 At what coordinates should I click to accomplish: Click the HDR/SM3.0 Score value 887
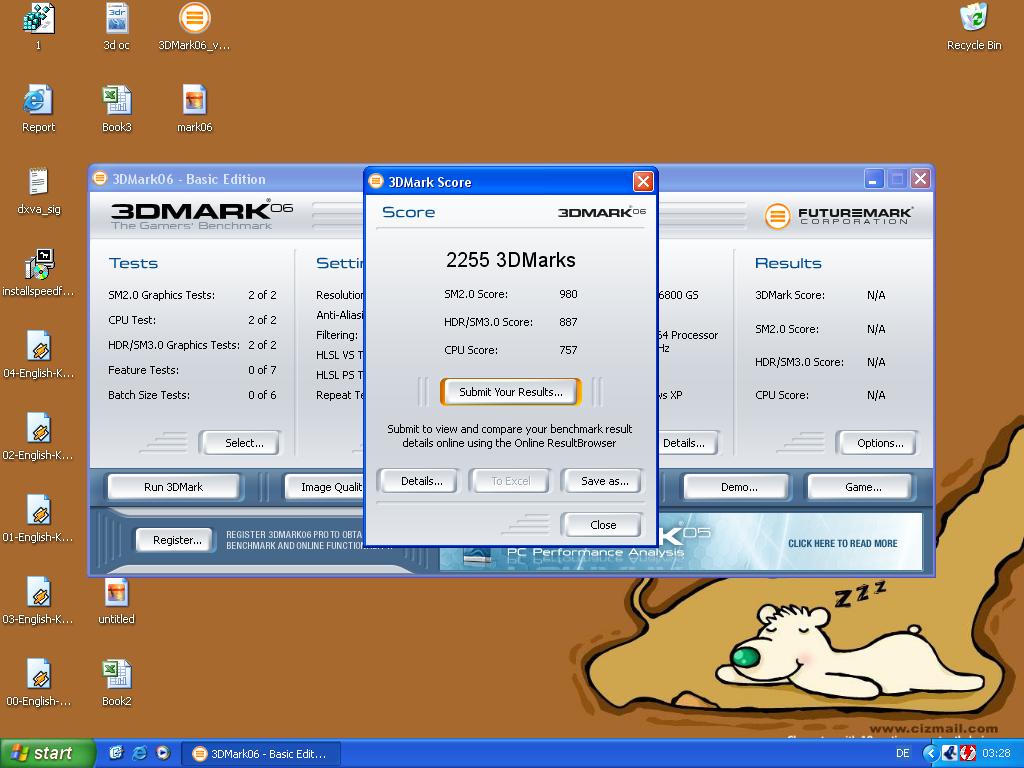click(x=568, y=322)
